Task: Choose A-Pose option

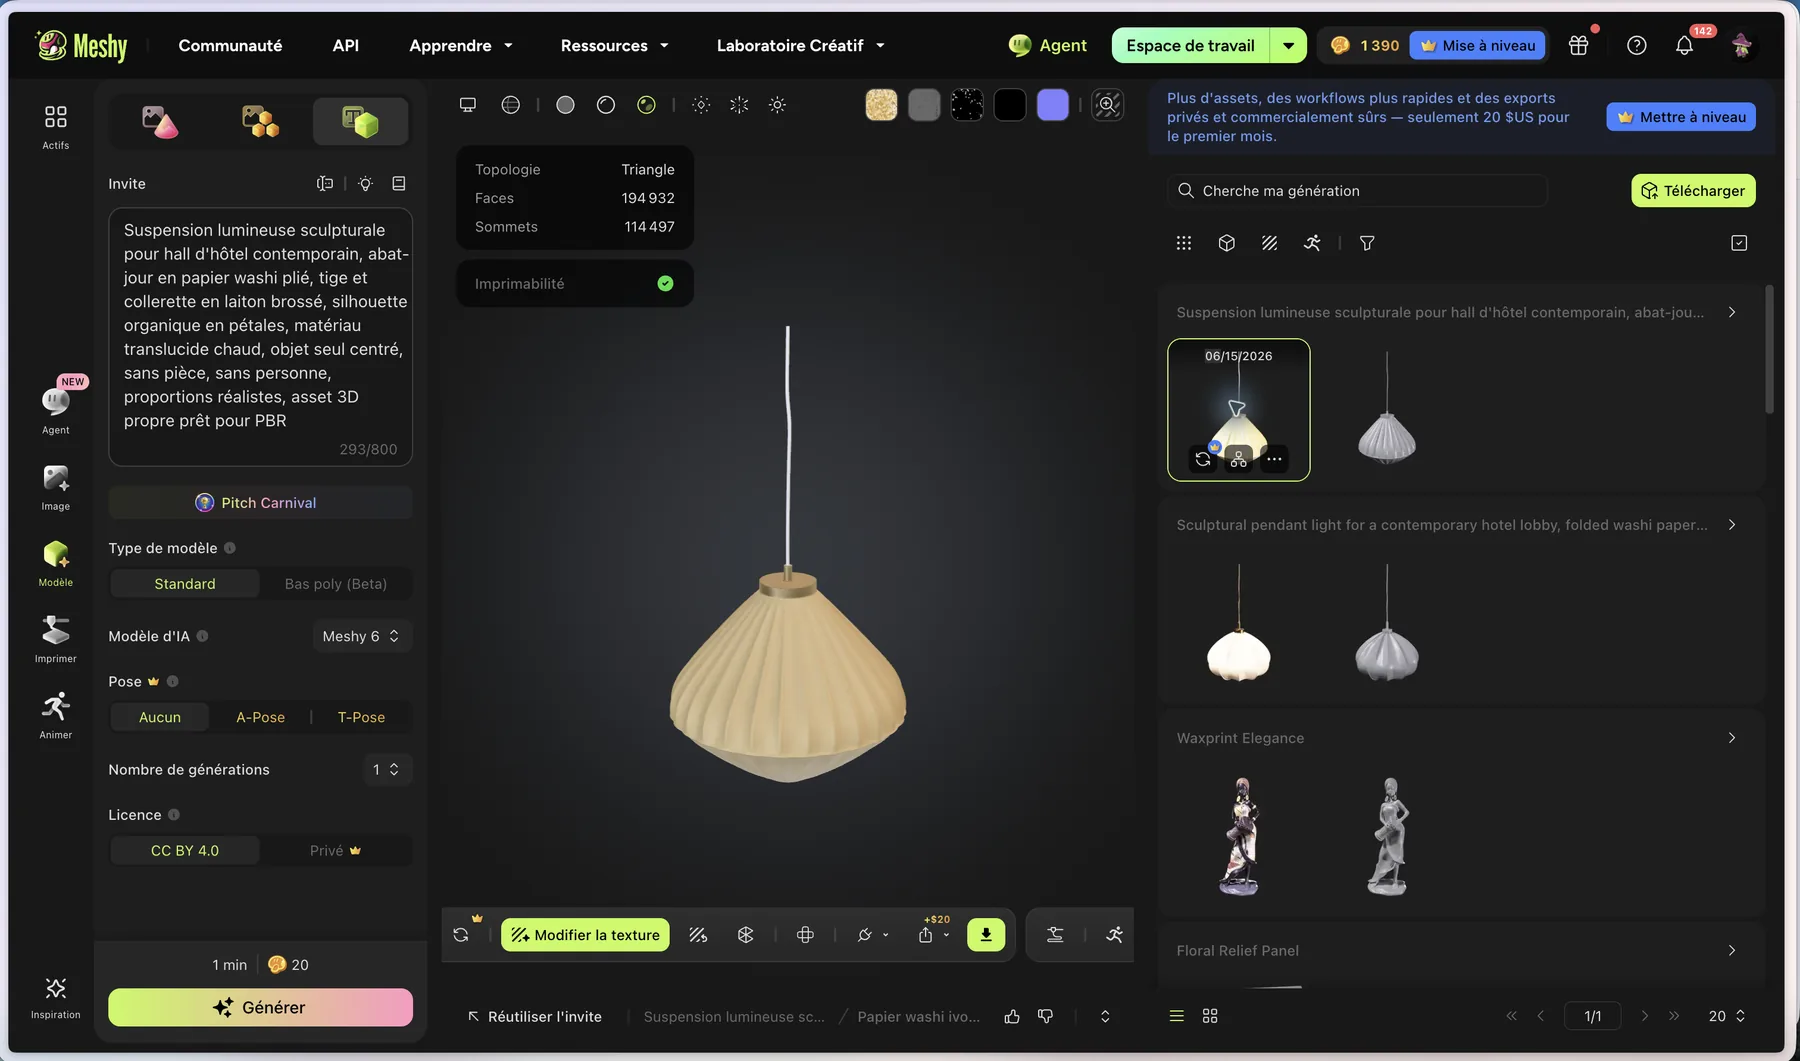Action: 260,717
